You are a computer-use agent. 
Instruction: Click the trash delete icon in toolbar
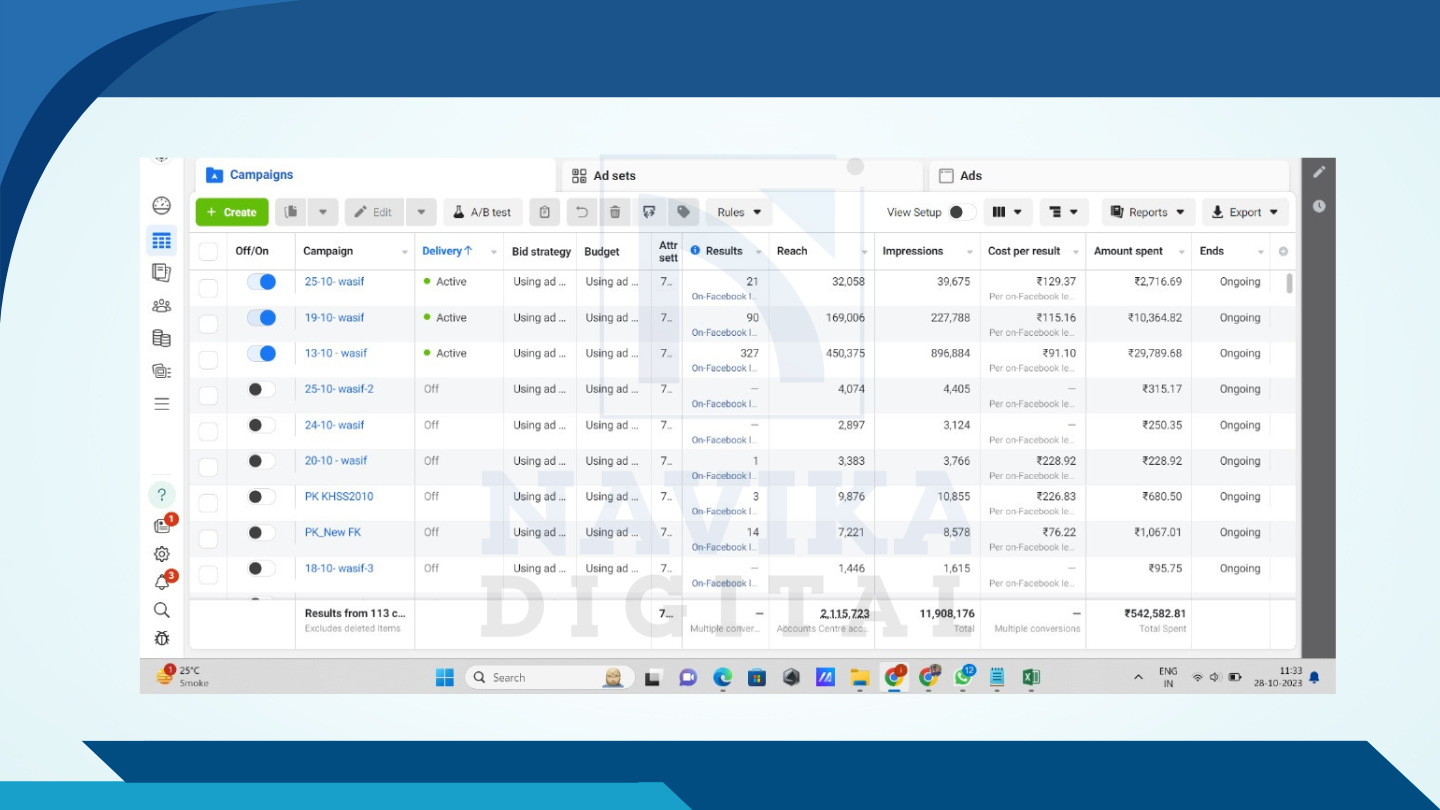(x=615, y=212)
